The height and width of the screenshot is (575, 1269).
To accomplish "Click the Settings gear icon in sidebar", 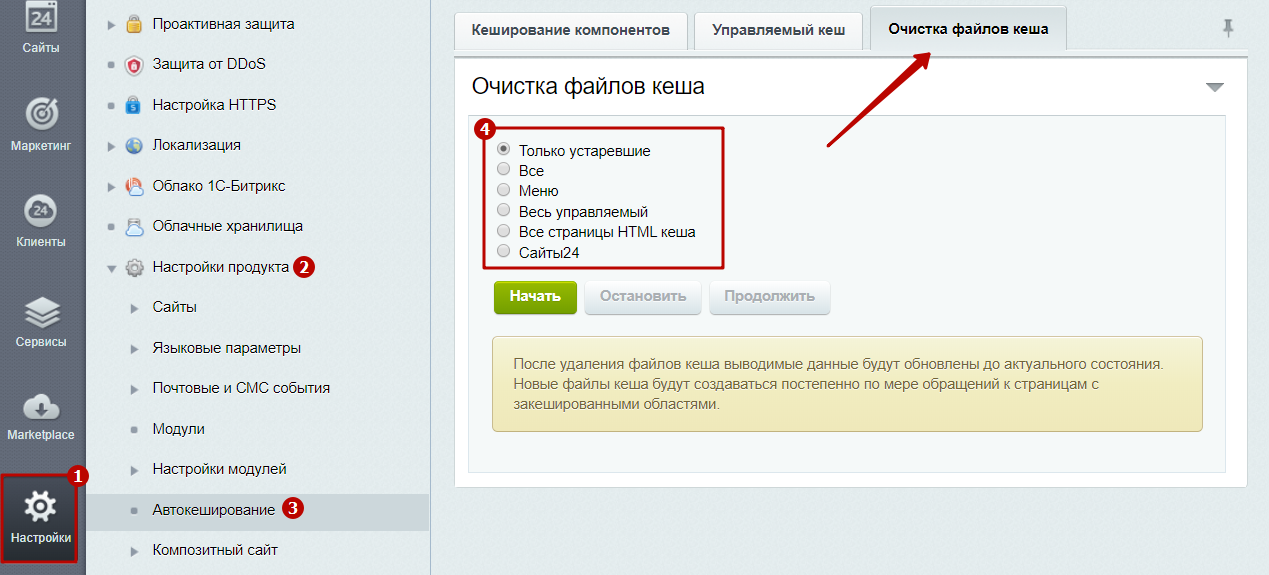I will (40, 508).
